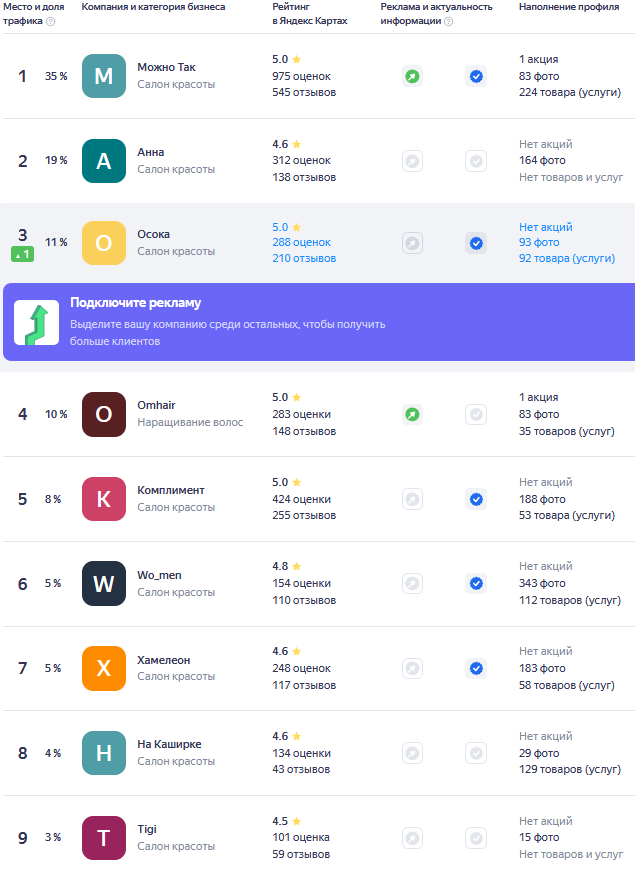
Task: Open Осока's 92 товара (услуги) link
Action: click(x=567, y=258)
